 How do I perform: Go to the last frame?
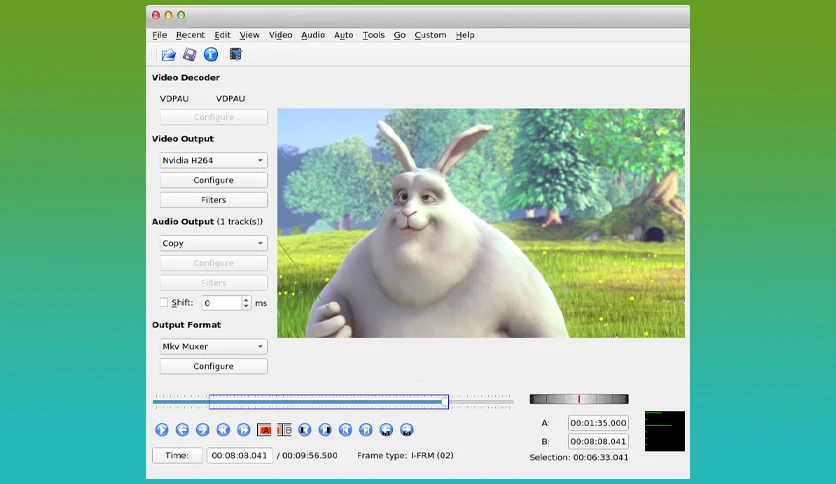click(x=366, y=430)
